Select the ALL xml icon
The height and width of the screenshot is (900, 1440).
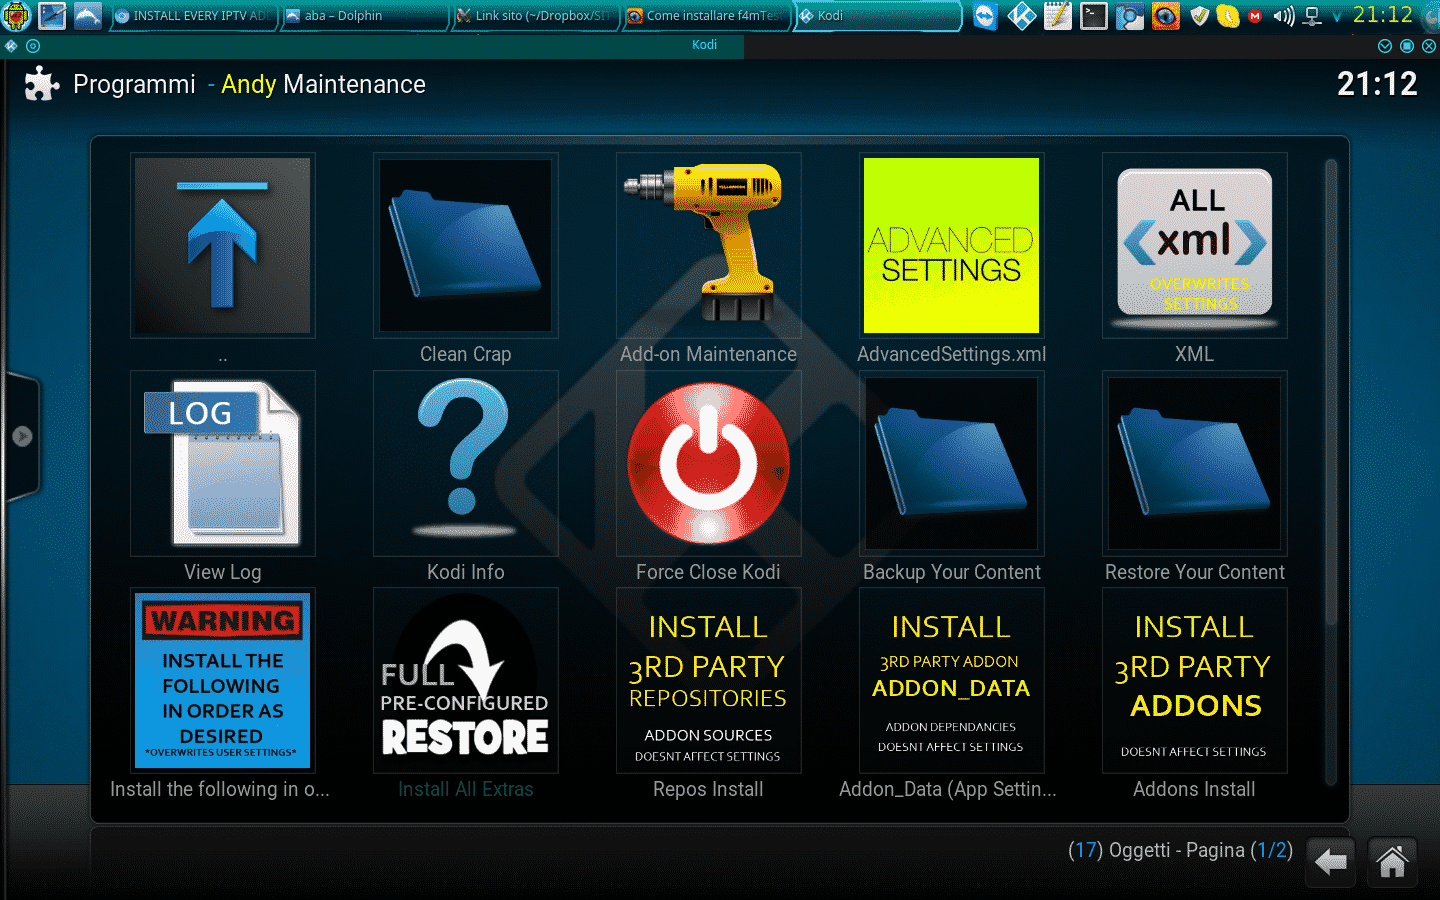click(x=1195, y=245)
